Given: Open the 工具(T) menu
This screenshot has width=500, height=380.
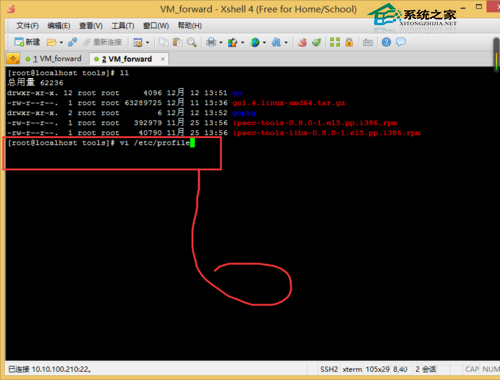Looking at the screenshot, I should click(x=123, y=26).
